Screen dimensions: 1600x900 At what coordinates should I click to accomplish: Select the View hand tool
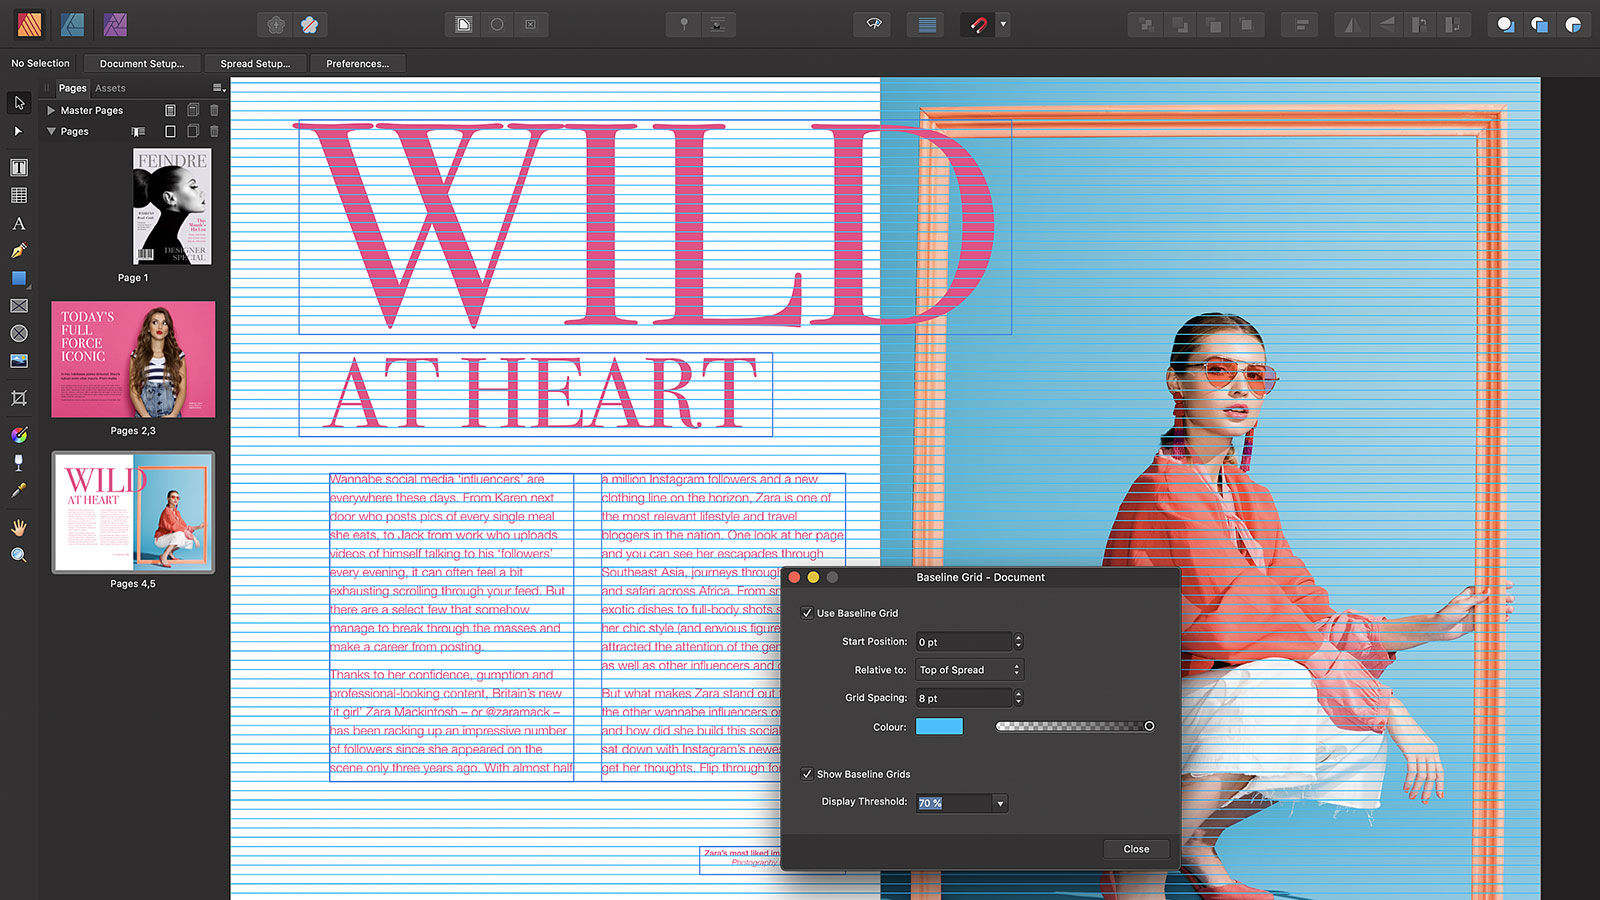(x=19, y=527)
